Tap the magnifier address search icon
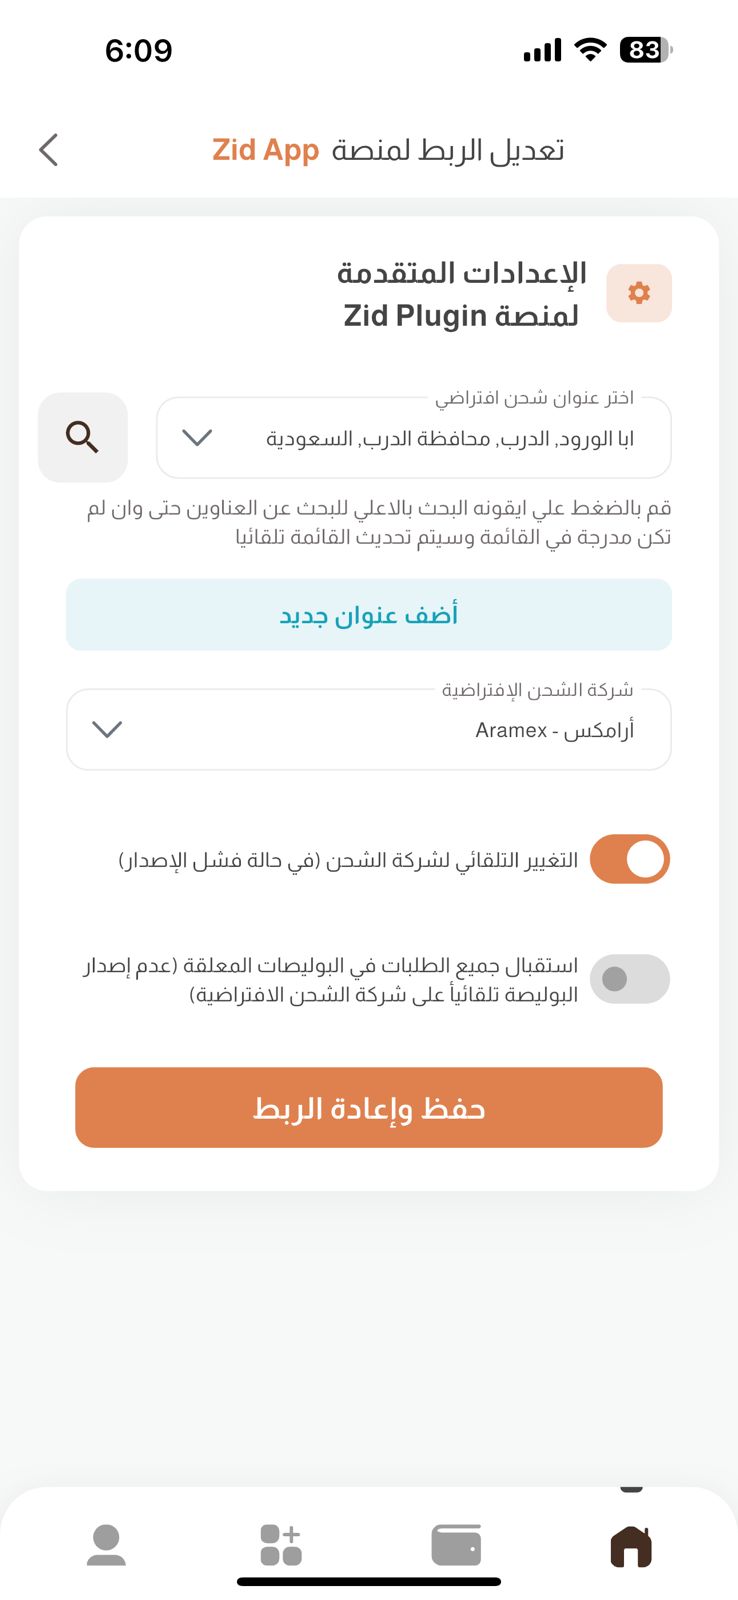 [x=82, y=437]
